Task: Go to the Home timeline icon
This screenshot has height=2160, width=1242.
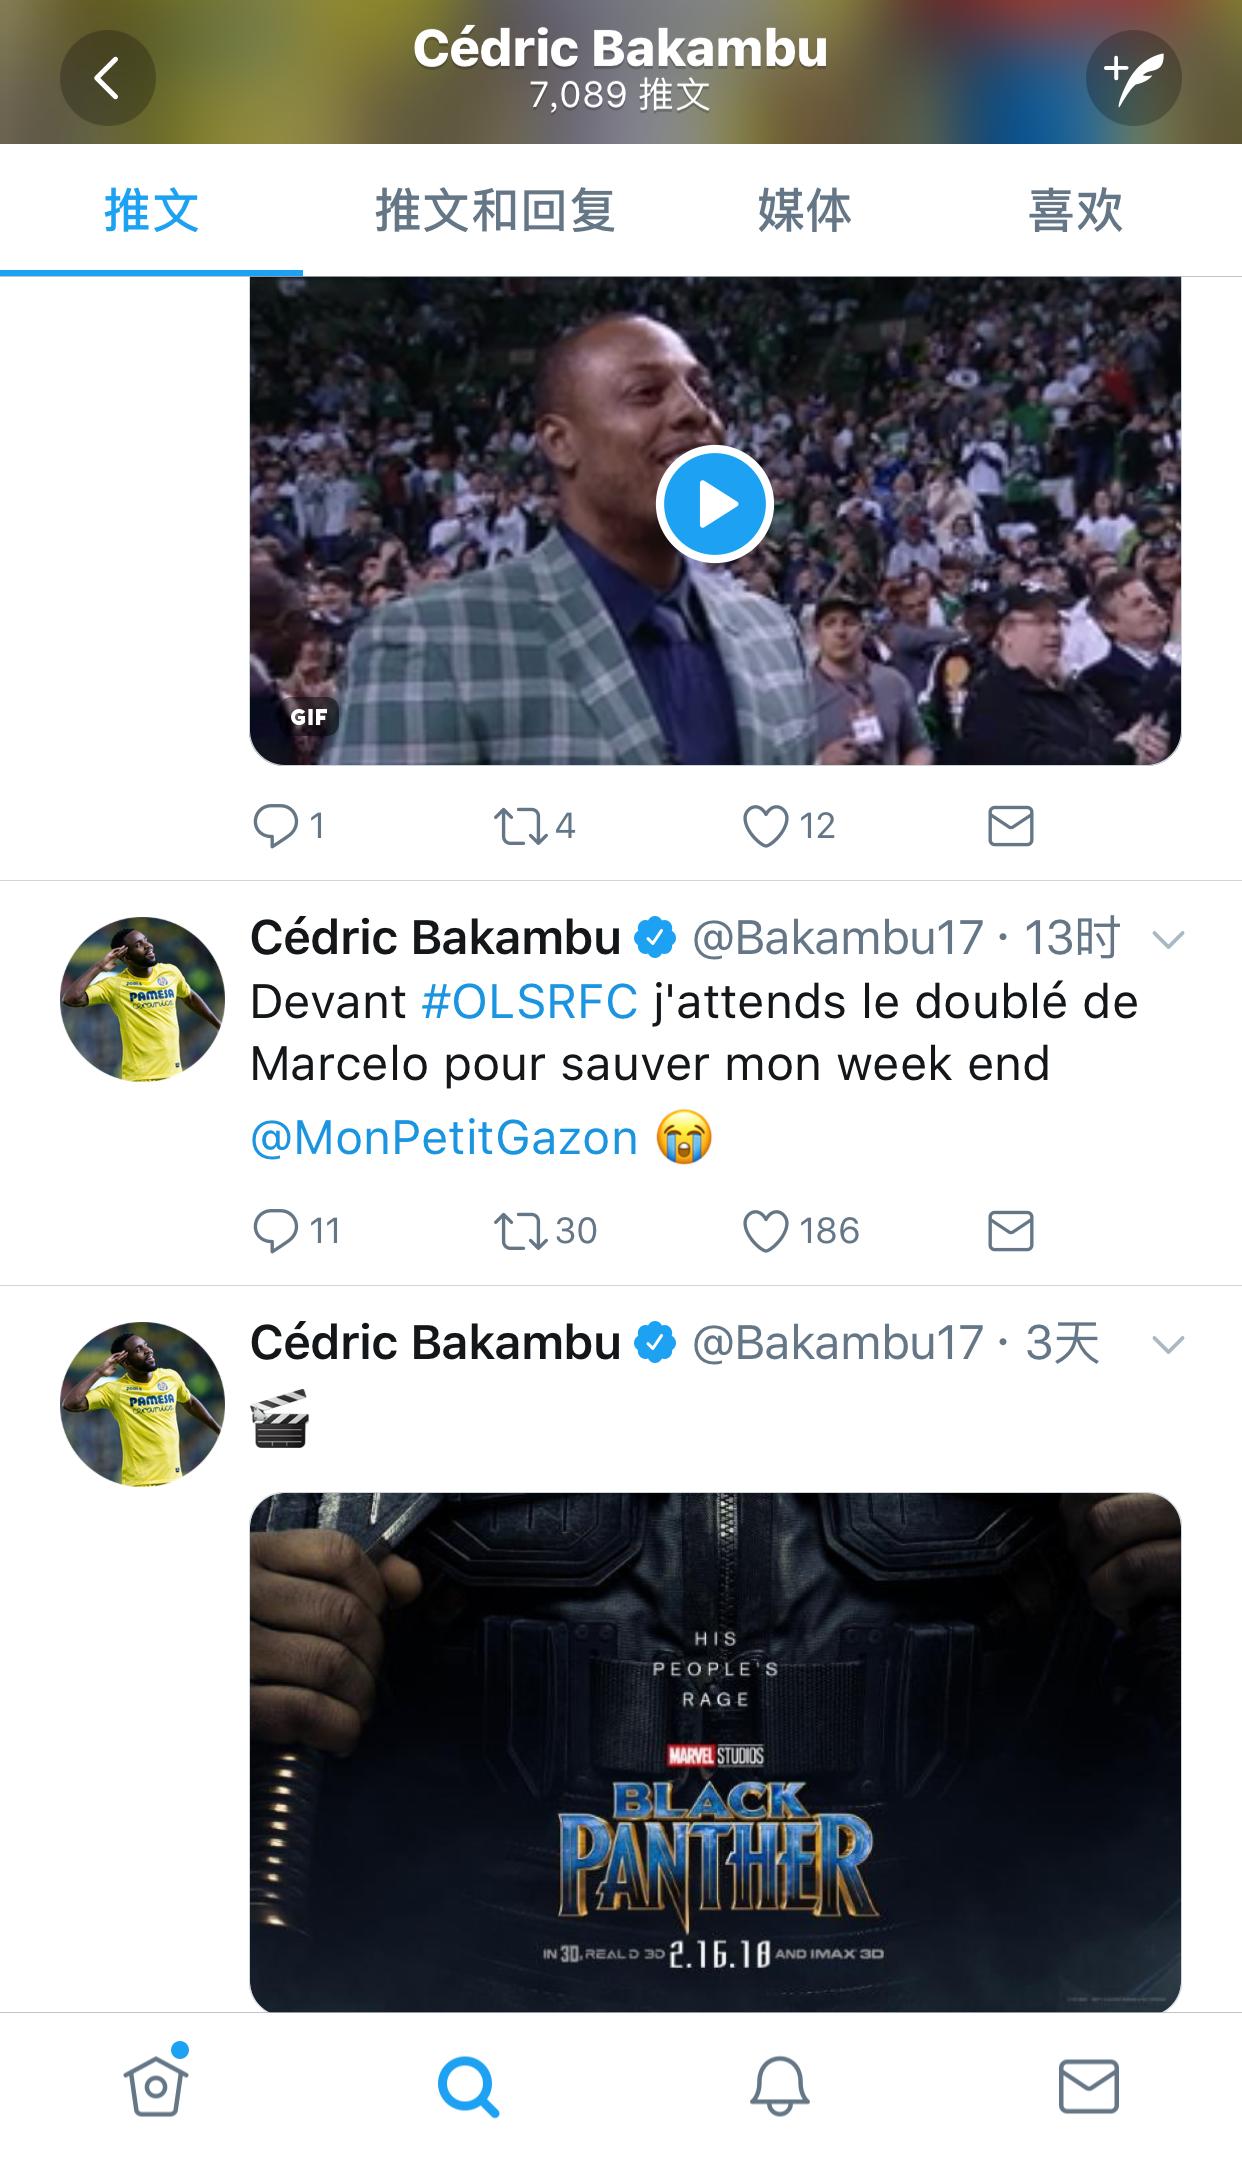Action: [156, 2086]
